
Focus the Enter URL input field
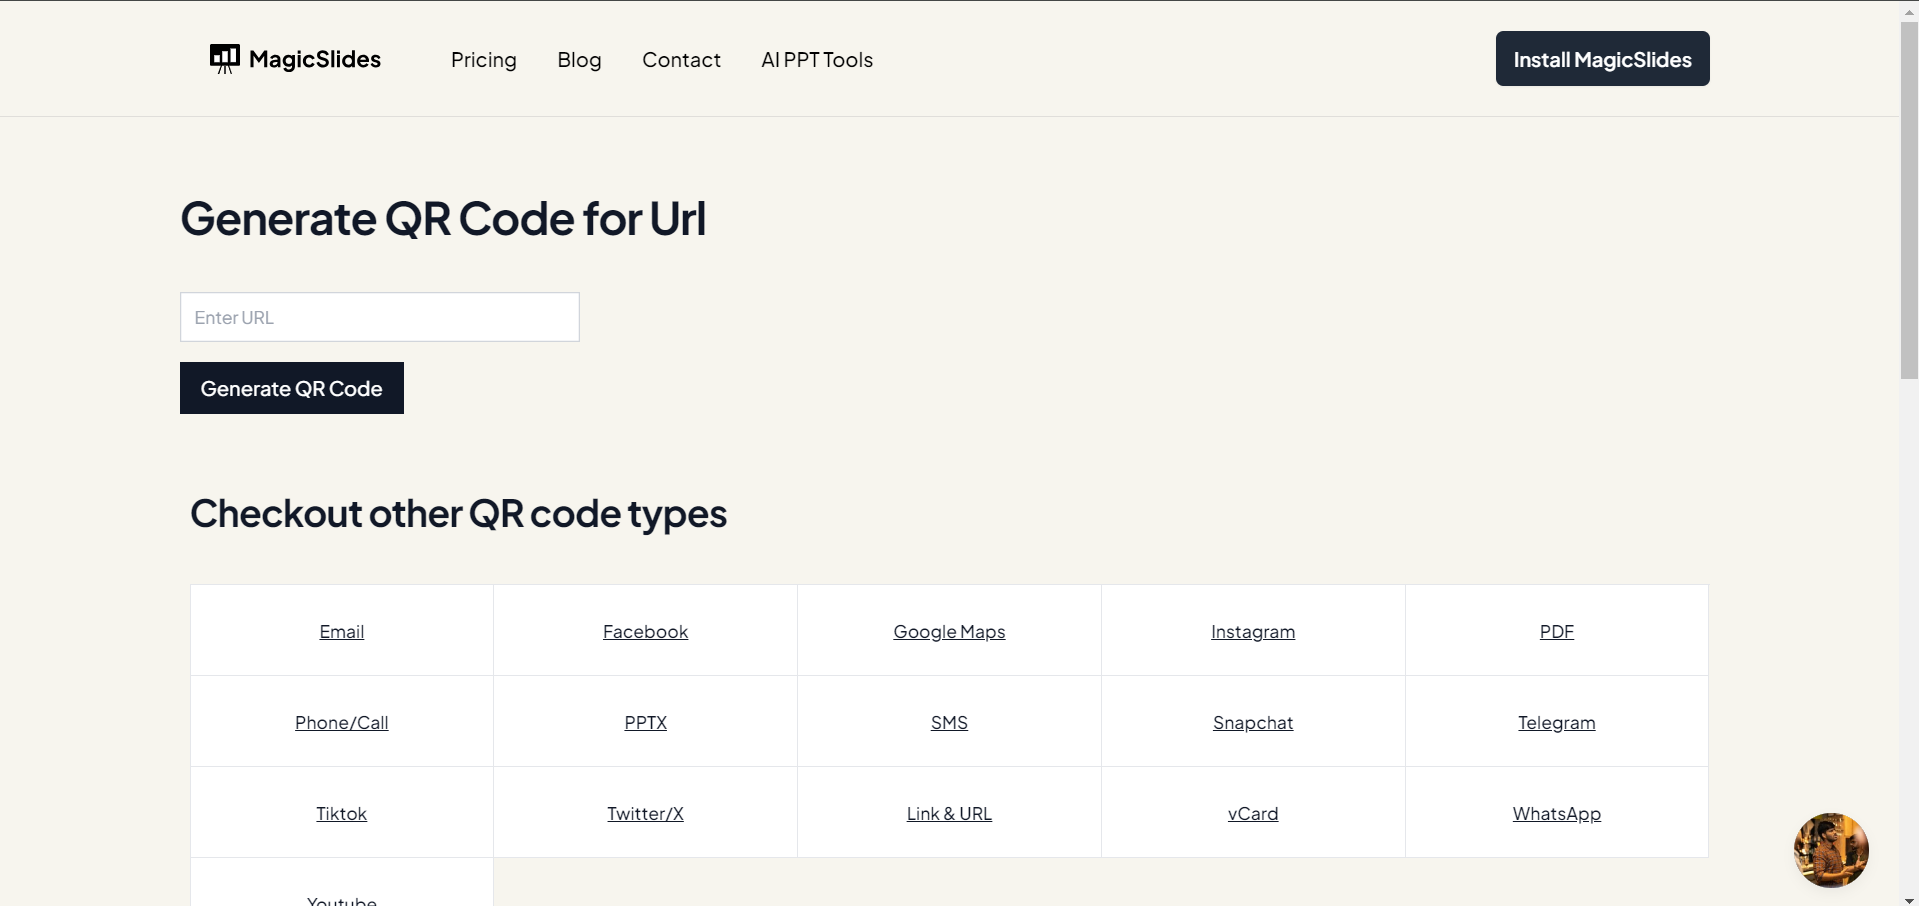pos(380,317)
